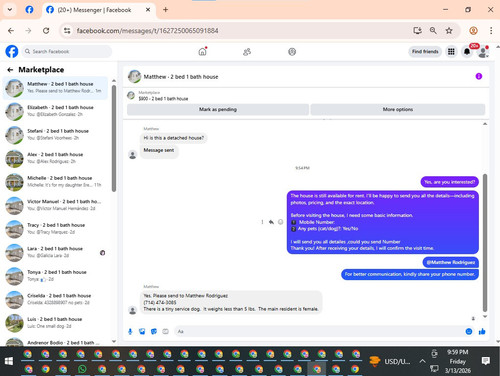Screen dimensions: 500x376
Task: Reply to the house details message arrow
Action: 271,222
